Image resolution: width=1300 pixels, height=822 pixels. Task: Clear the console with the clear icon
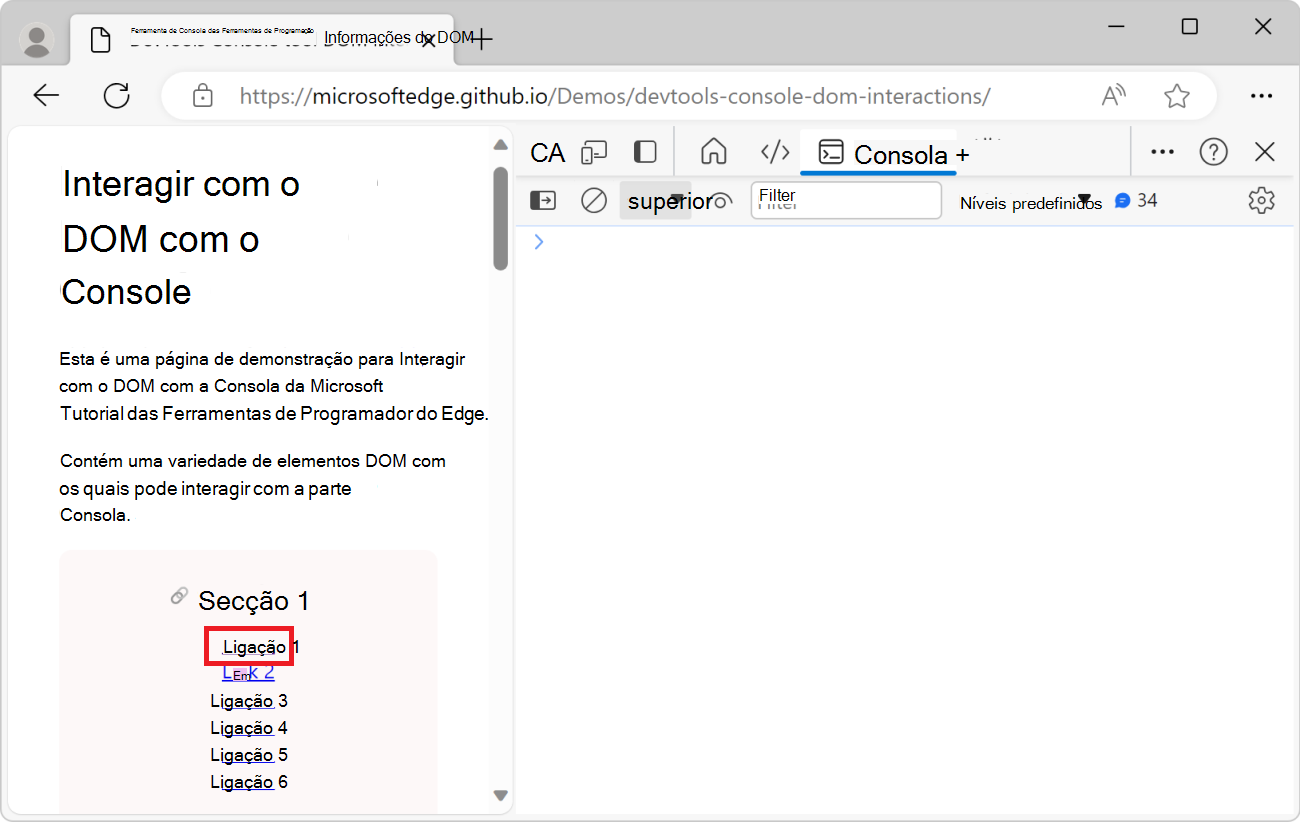[593, 200]
